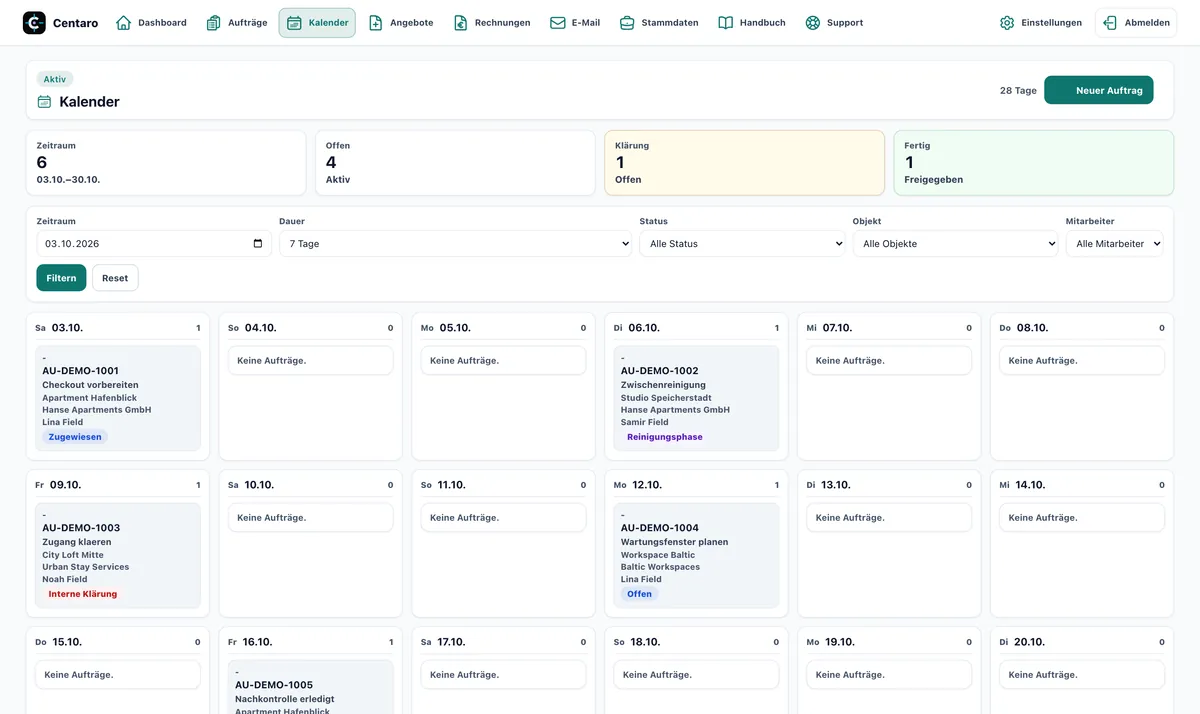Open the Dauer dropdown showing 7 Tage
The width and height of the screenshot is (1200, 714).
[455, 244]
